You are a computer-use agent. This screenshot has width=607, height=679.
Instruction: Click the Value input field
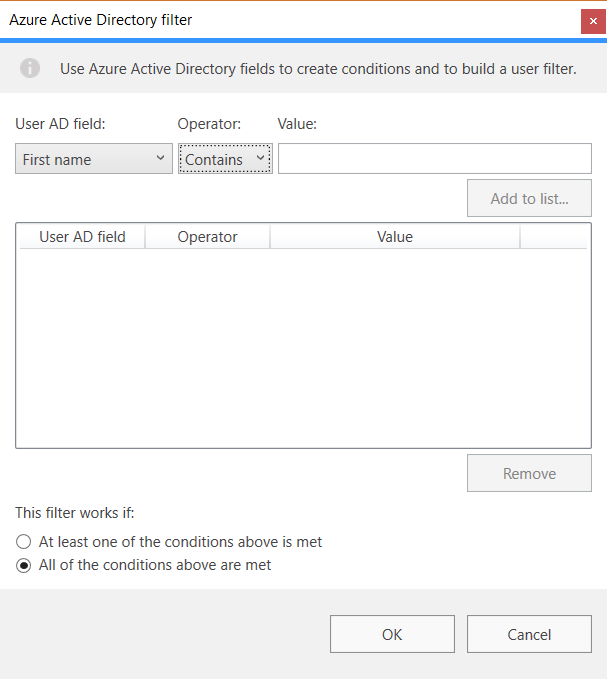point(435,158)
